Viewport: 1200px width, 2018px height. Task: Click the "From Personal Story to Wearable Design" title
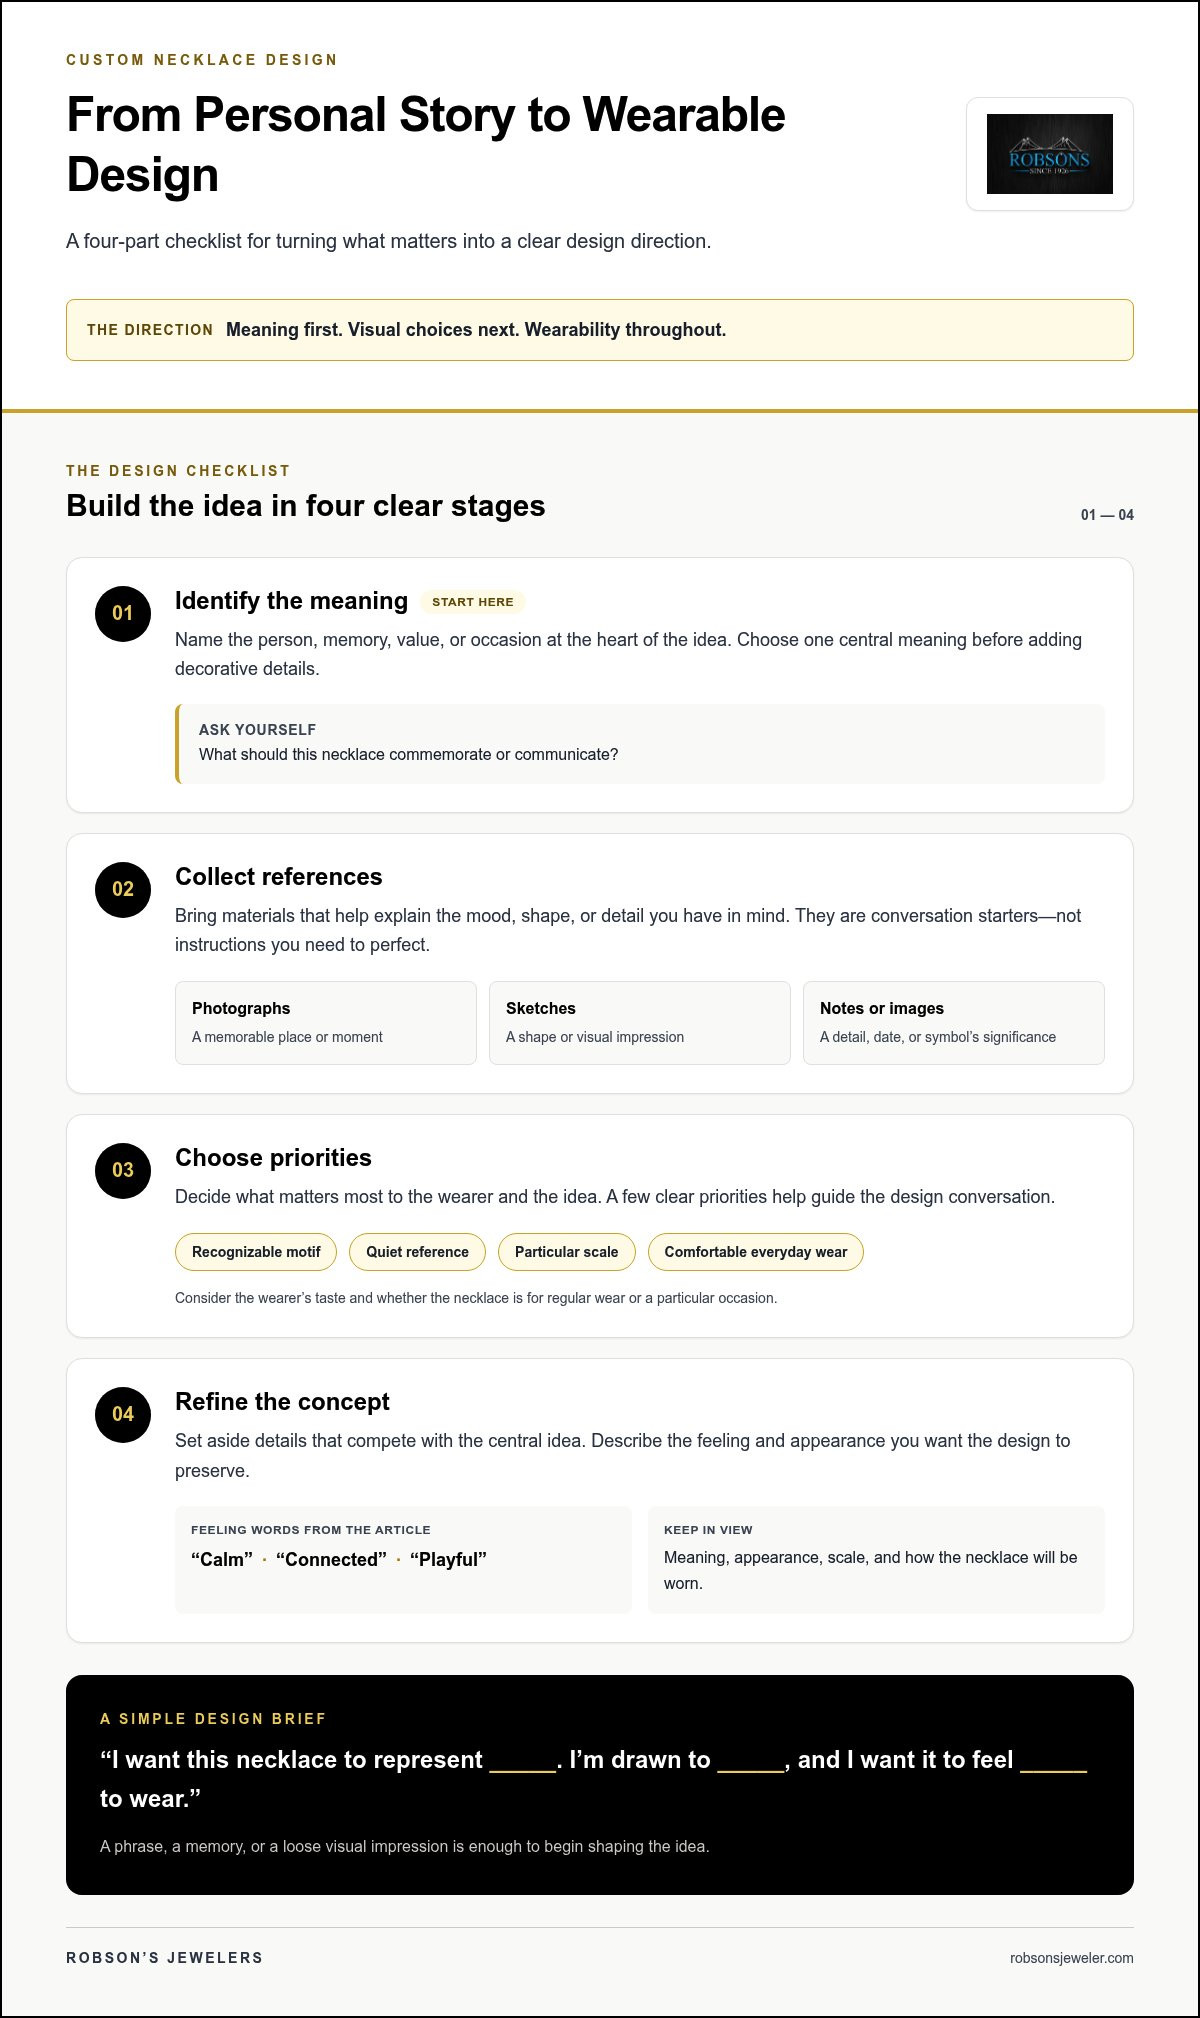point(426,144)
